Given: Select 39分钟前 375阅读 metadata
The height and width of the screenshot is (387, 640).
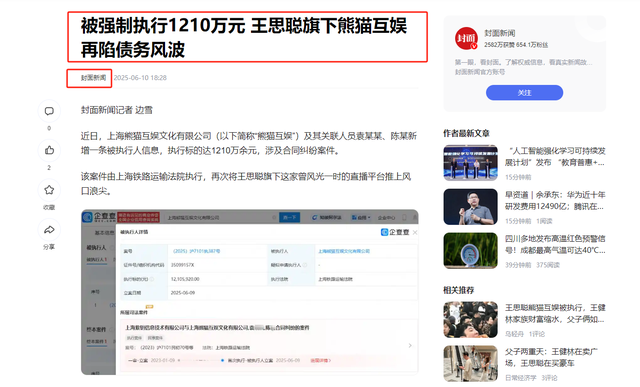Looking at the screenshot, I should [532, 265].
